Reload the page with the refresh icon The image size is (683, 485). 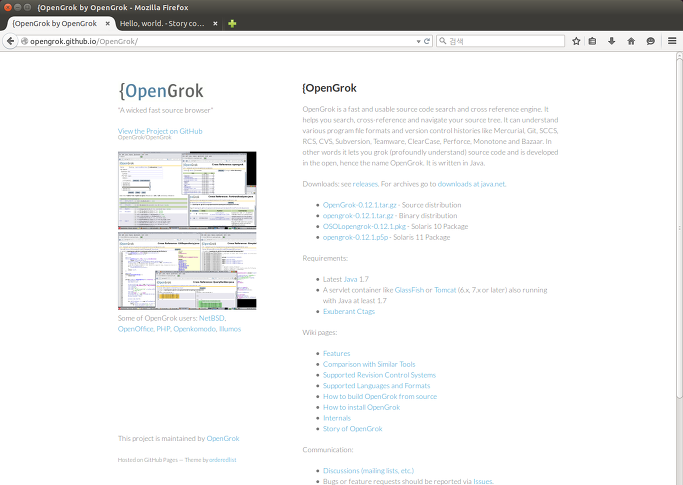427,41
